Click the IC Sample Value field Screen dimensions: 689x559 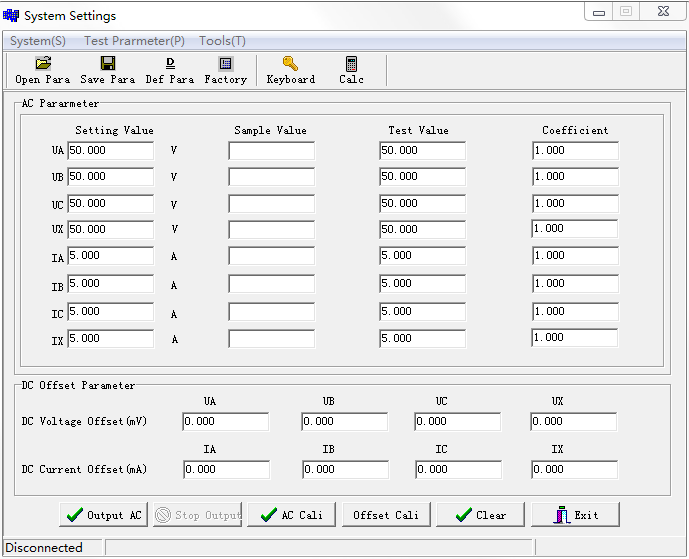tap(272, 312)
